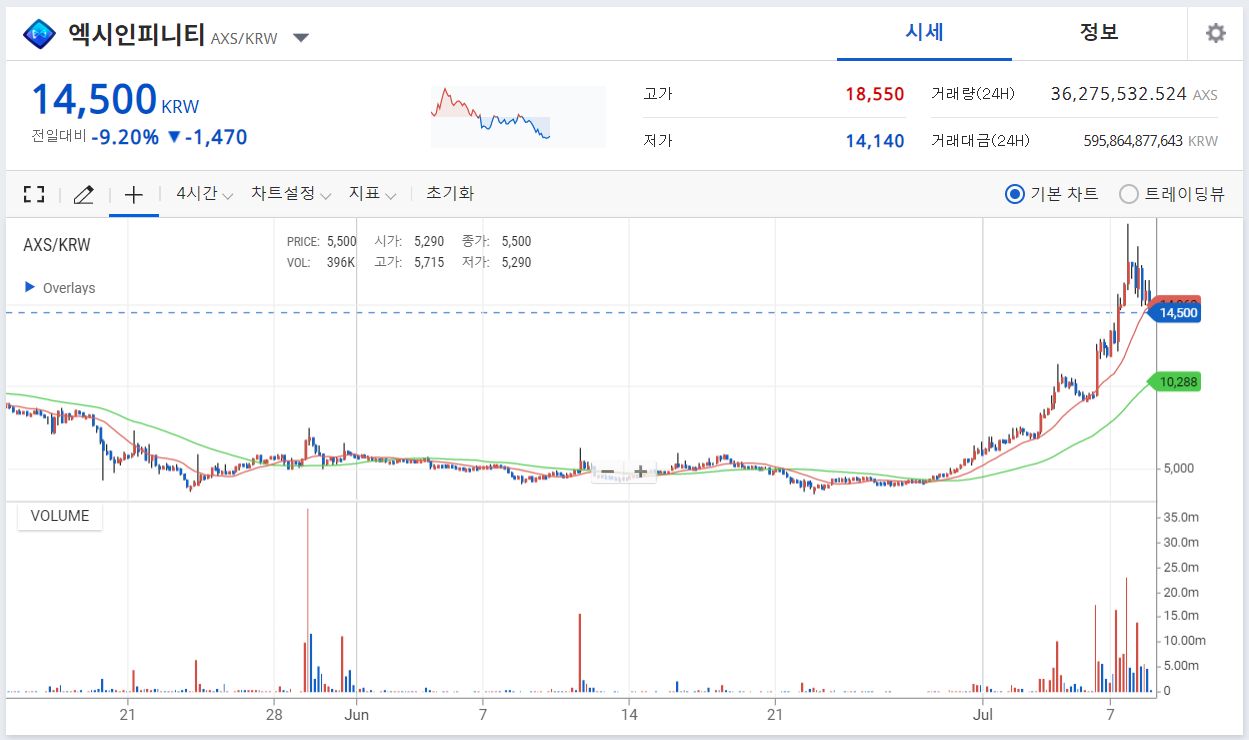Click the 396K VOL value in chart header
Image resolution: width=1249 pixels, height=740 pixels.
pos(340,262)
